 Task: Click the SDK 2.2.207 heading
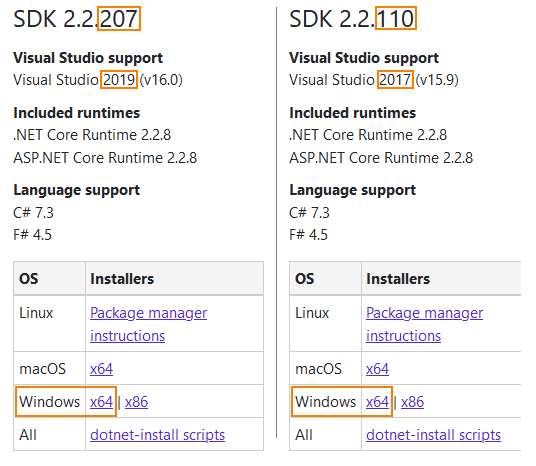pyautogui.click(x=76, y=18)
